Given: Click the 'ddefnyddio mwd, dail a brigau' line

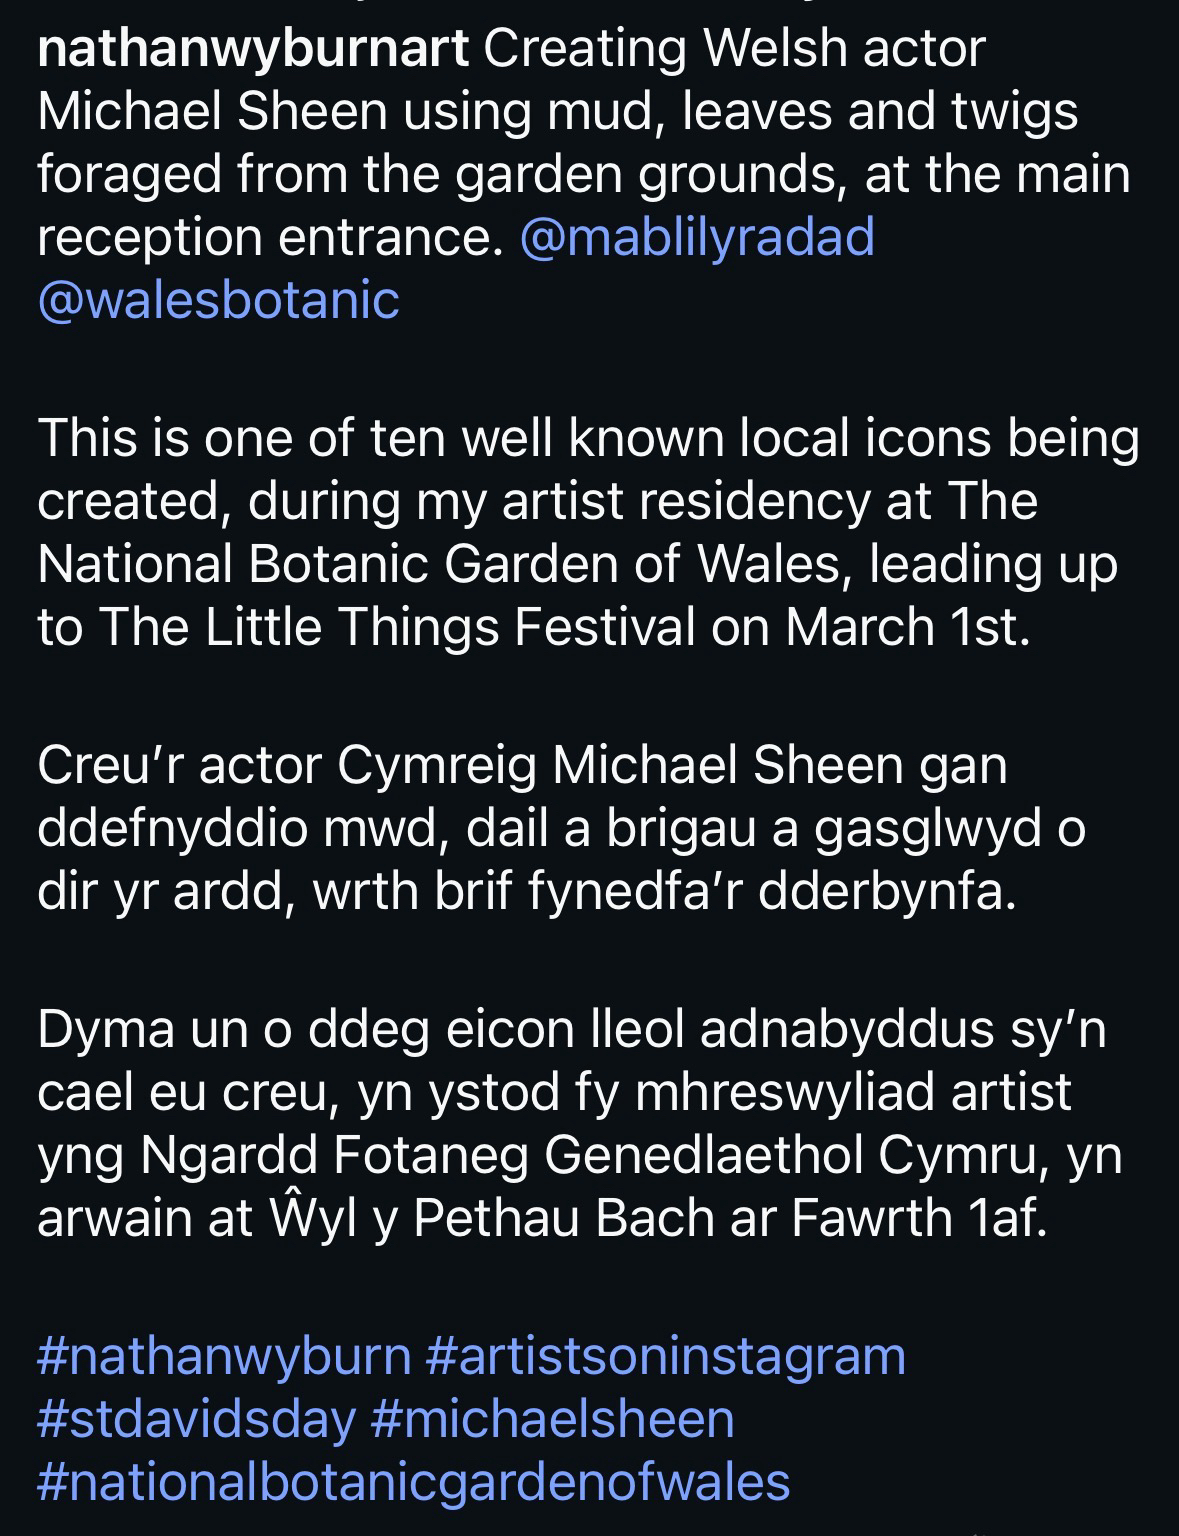Looking at the screenshot, I should pyautogui.click(x=561, y=830).
